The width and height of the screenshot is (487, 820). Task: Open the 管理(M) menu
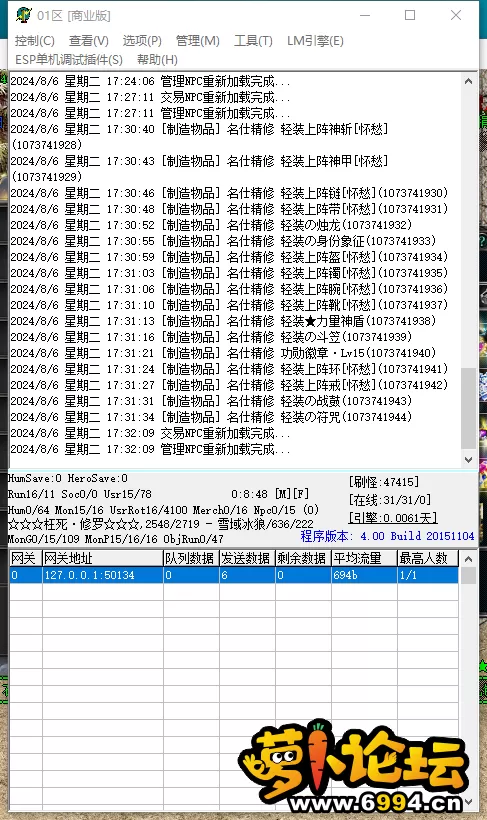198,41
